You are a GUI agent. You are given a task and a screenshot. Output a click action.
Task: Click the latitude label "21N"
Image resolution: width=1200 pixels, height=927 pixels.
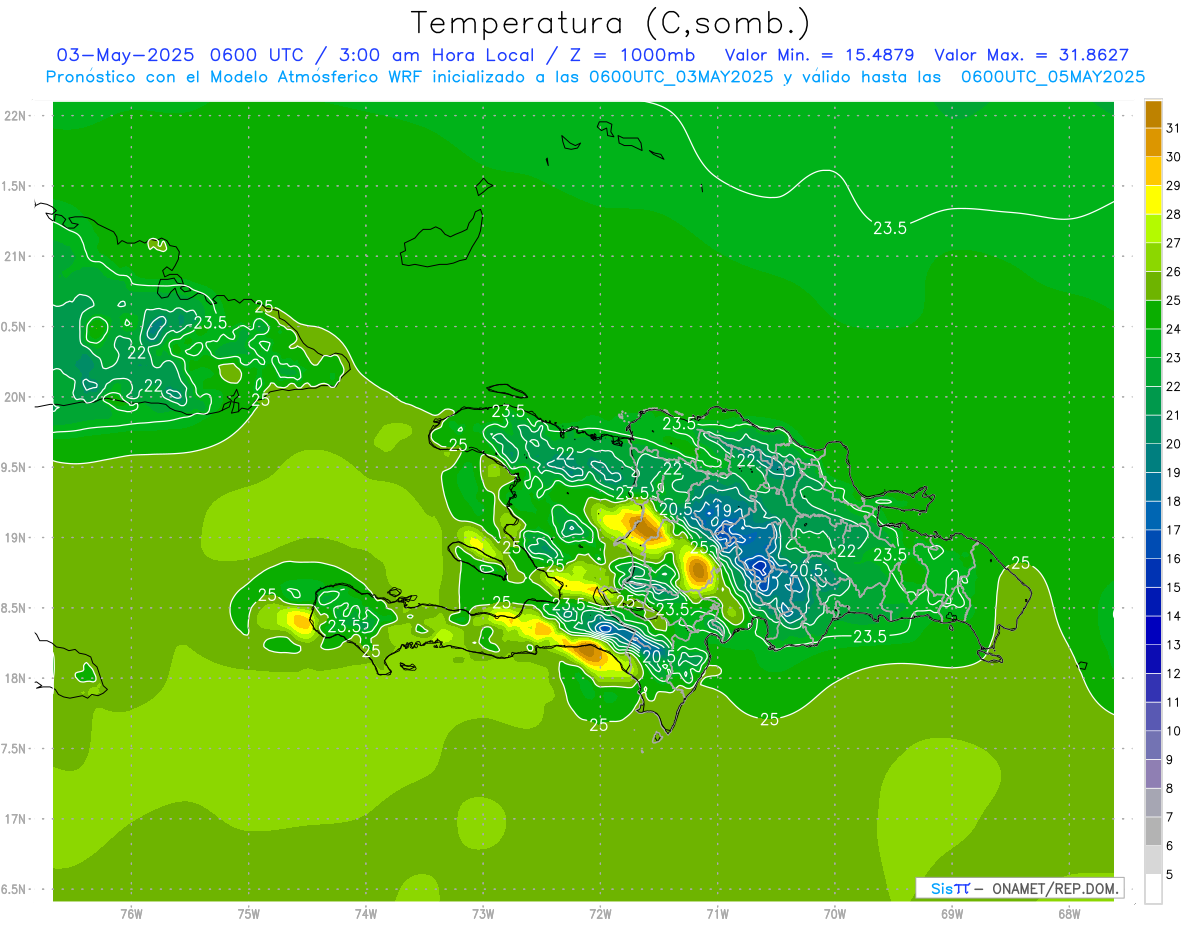[15, 256]
